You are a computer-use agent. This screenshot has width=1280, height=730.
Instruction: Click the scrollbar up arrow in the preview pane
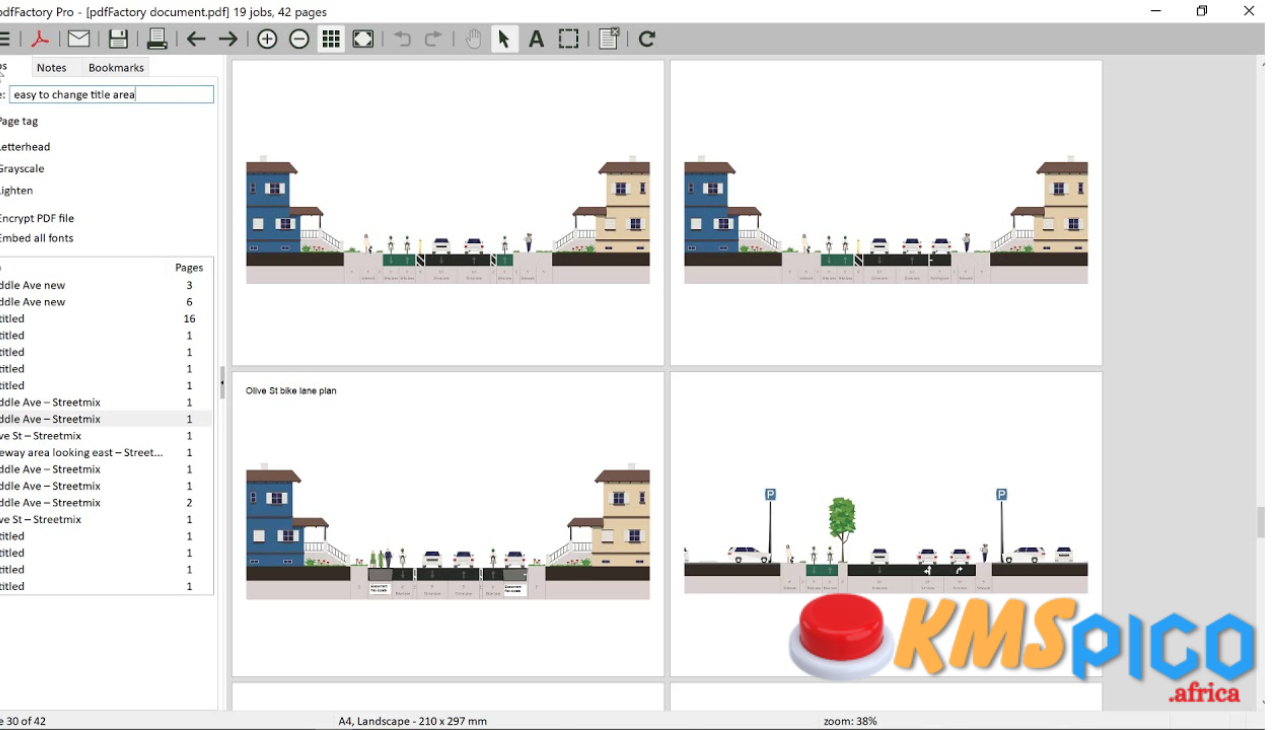1260,64
